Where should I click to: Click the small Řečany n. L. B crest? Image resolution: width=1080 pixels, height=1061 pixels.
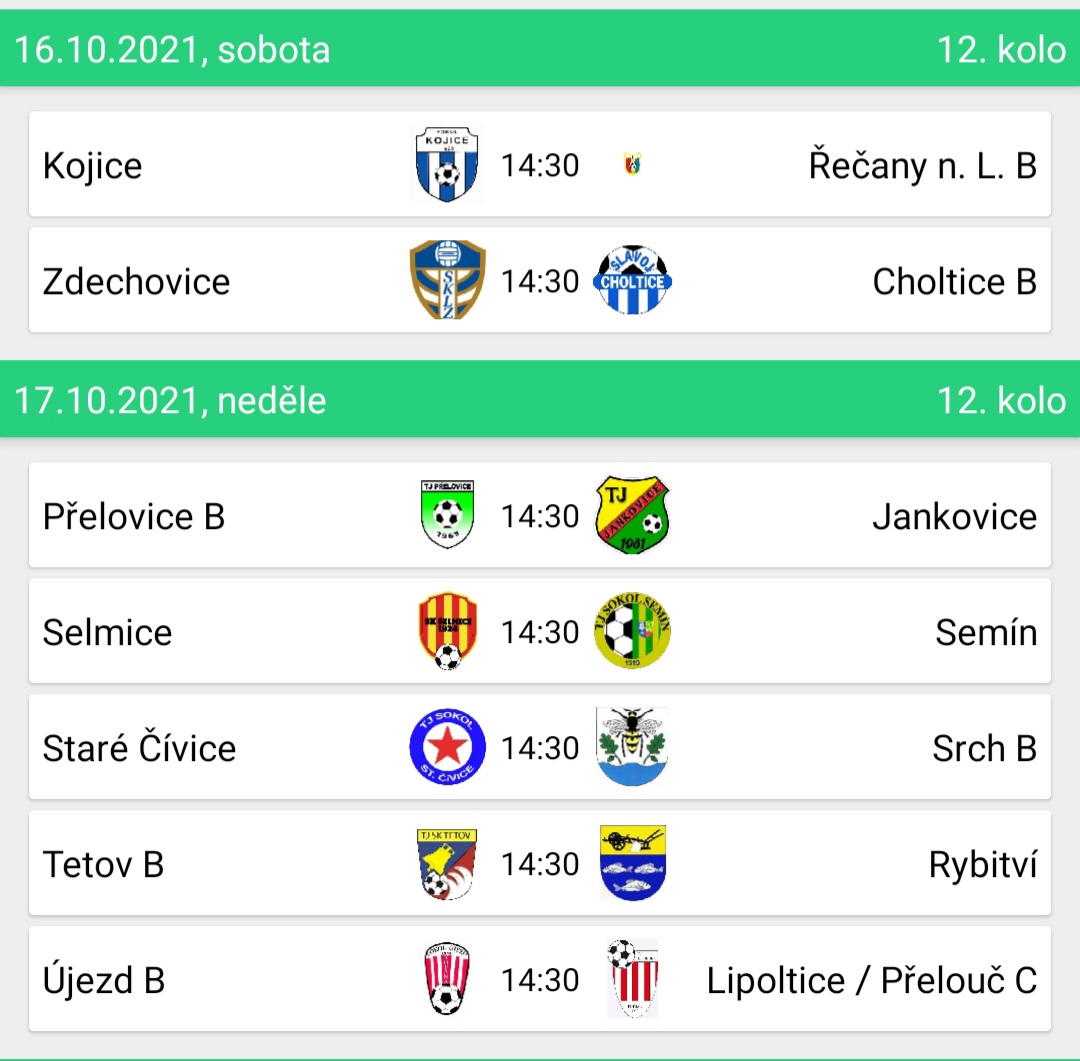[x=632, y=165]
